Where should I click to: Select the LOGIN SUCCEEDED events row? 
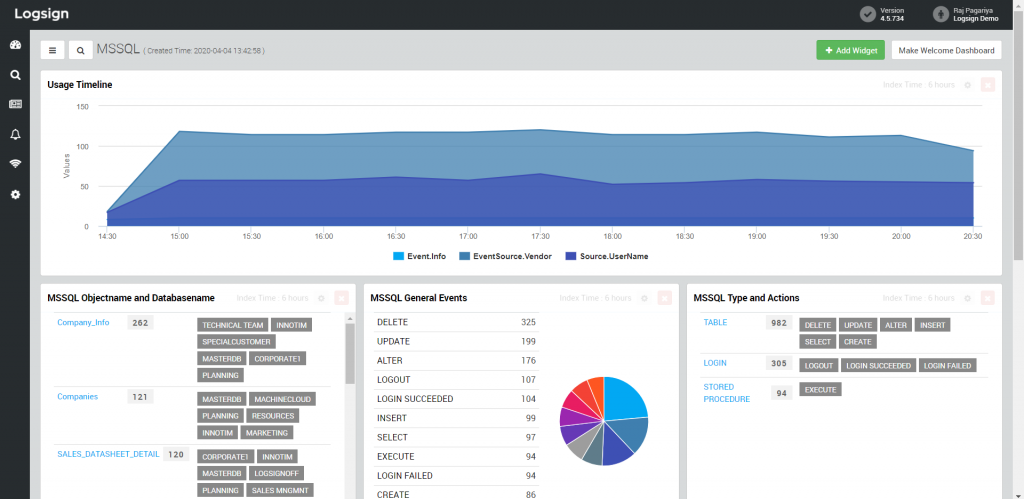pyautogui.click(x=456, y=399)
